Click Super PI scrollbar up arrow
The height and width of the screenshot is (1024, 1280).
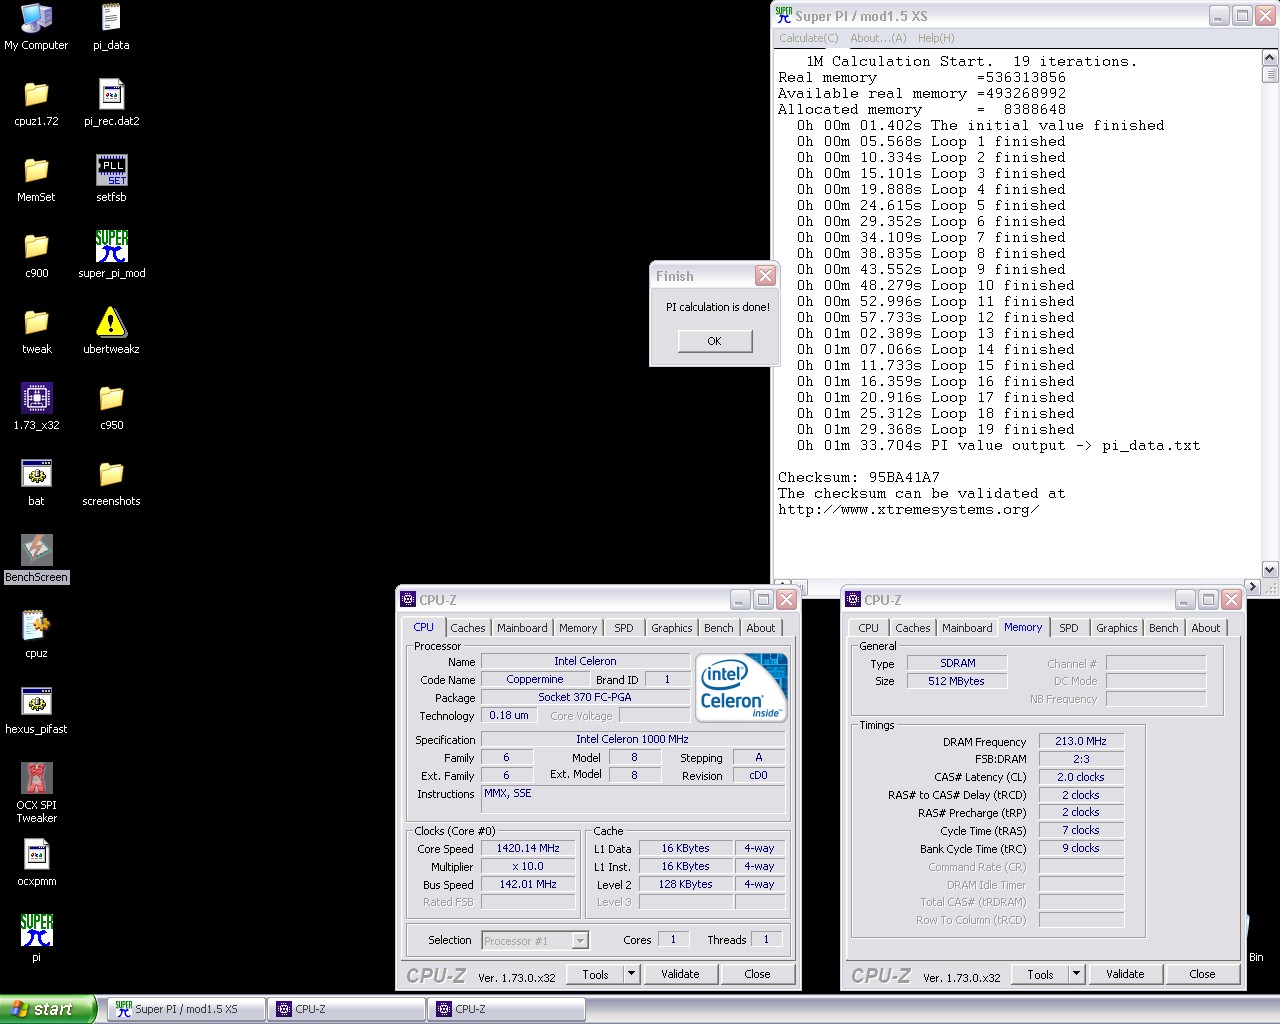(1270, 58)
